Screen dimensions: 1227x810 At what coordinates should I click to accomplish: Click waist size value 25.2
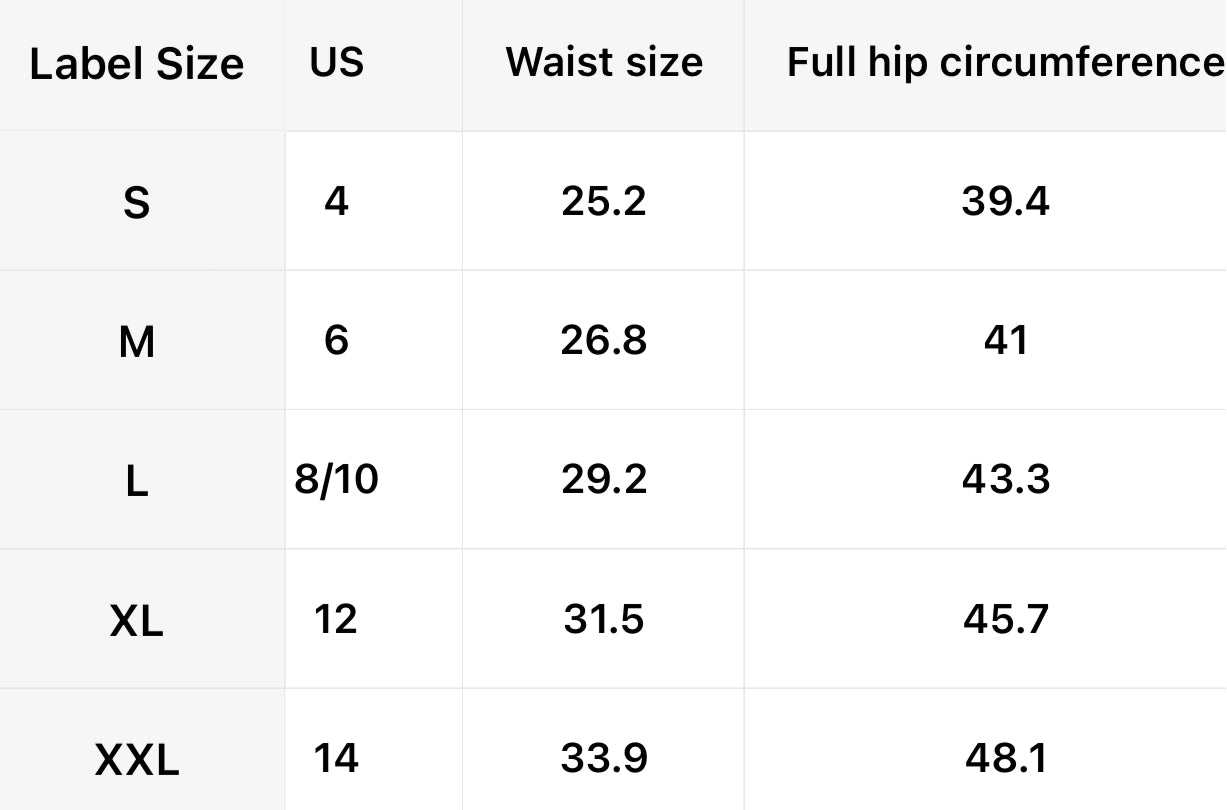pos(604,201)
